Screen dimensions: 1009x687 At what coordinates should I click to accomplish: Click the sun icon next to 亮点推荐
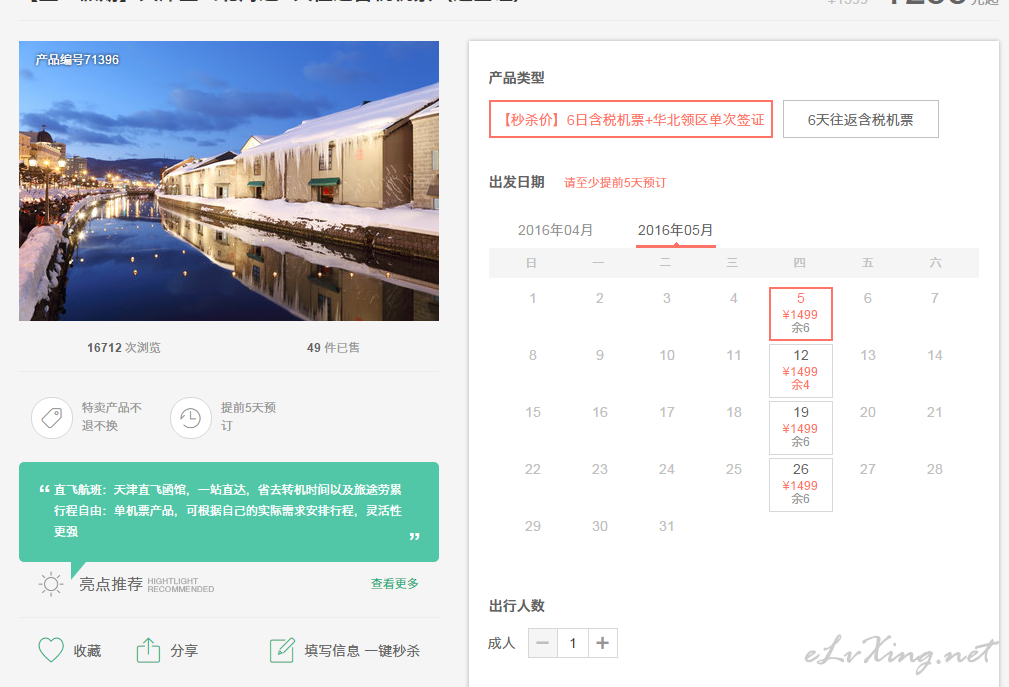[x=51, y=584]
